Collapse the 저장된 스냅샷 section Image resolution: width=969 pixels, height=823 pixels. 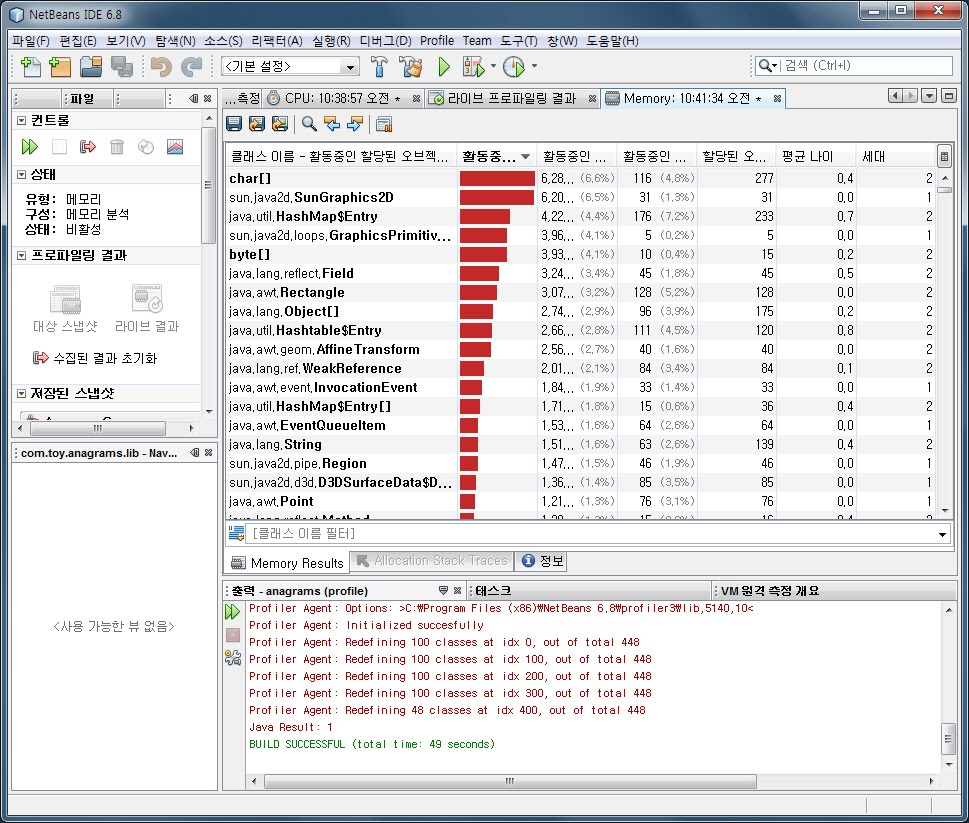[x=22, y=394]
